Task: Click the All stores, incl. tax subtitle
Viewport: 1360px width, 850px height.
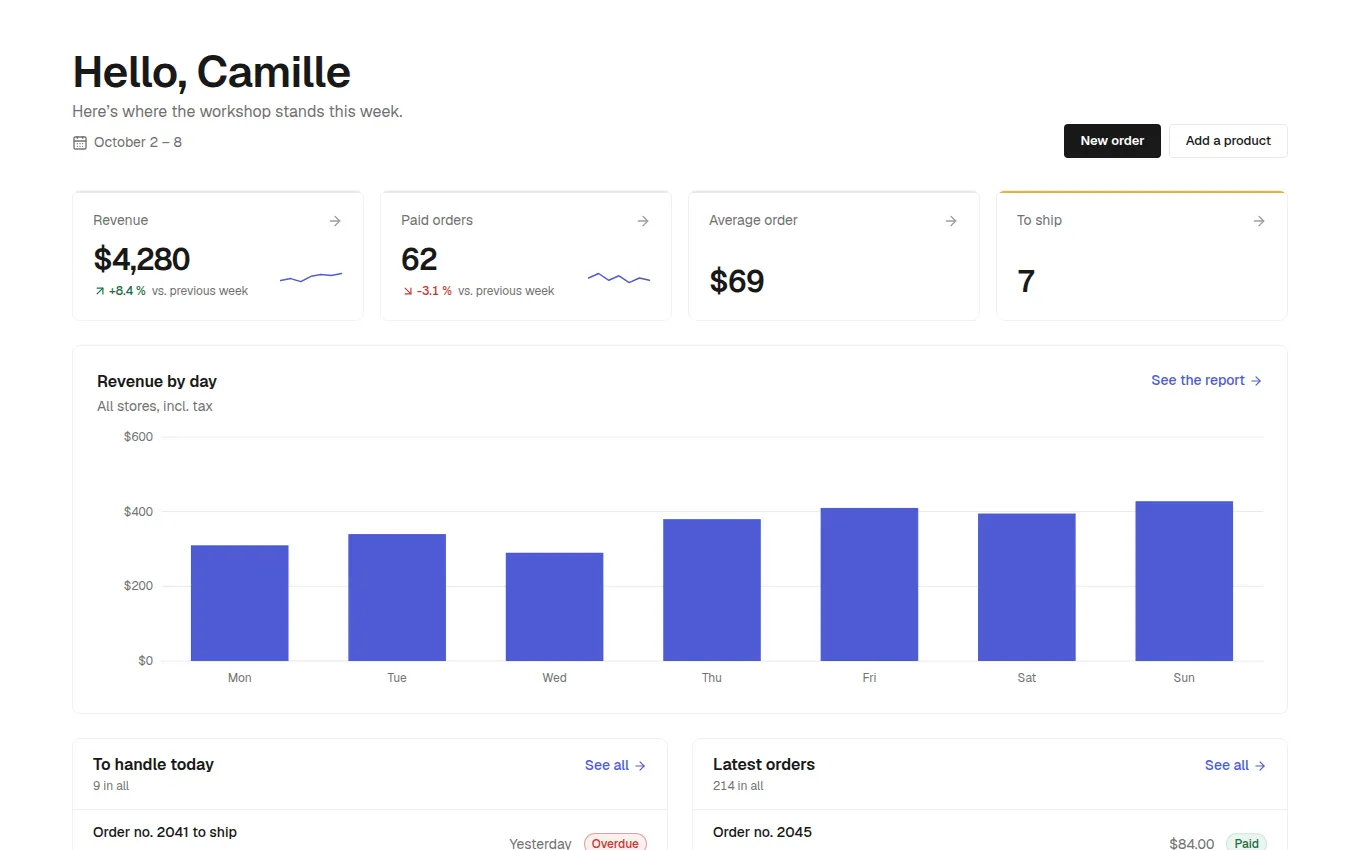Action: tap(155, 407)
